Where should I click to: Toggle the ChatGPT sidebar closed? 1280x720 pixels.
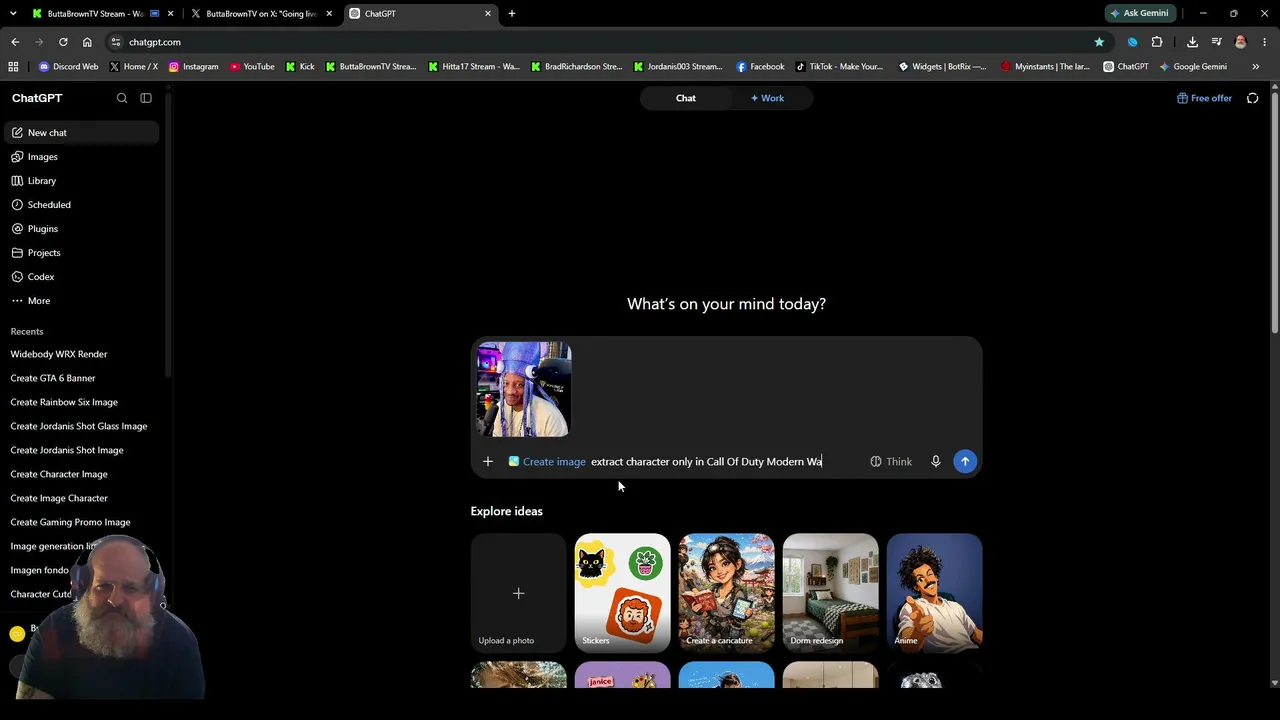(146, 98)
